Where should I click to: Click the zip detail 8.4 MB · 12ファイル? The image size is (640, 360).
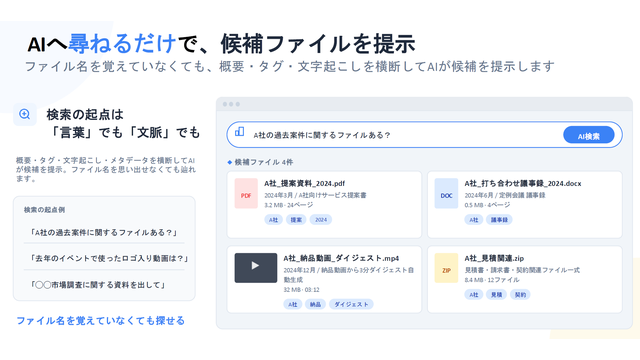(492, 280)
